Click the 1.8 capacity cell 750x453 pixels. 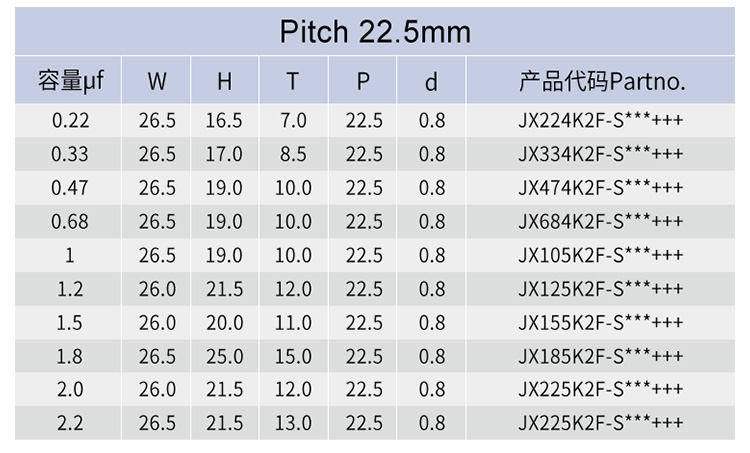[x=70, y=356]
